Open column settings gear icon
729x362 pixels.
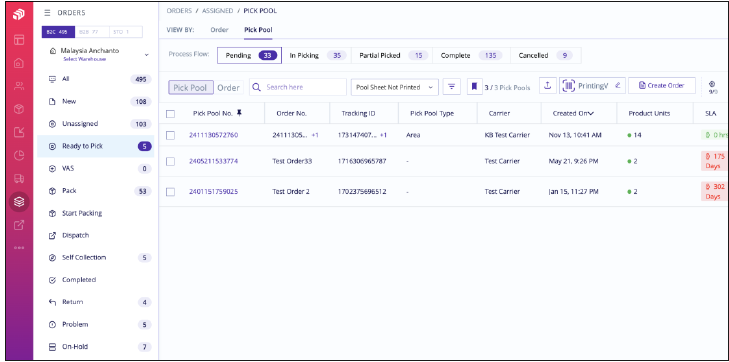[x=712, y=84]
